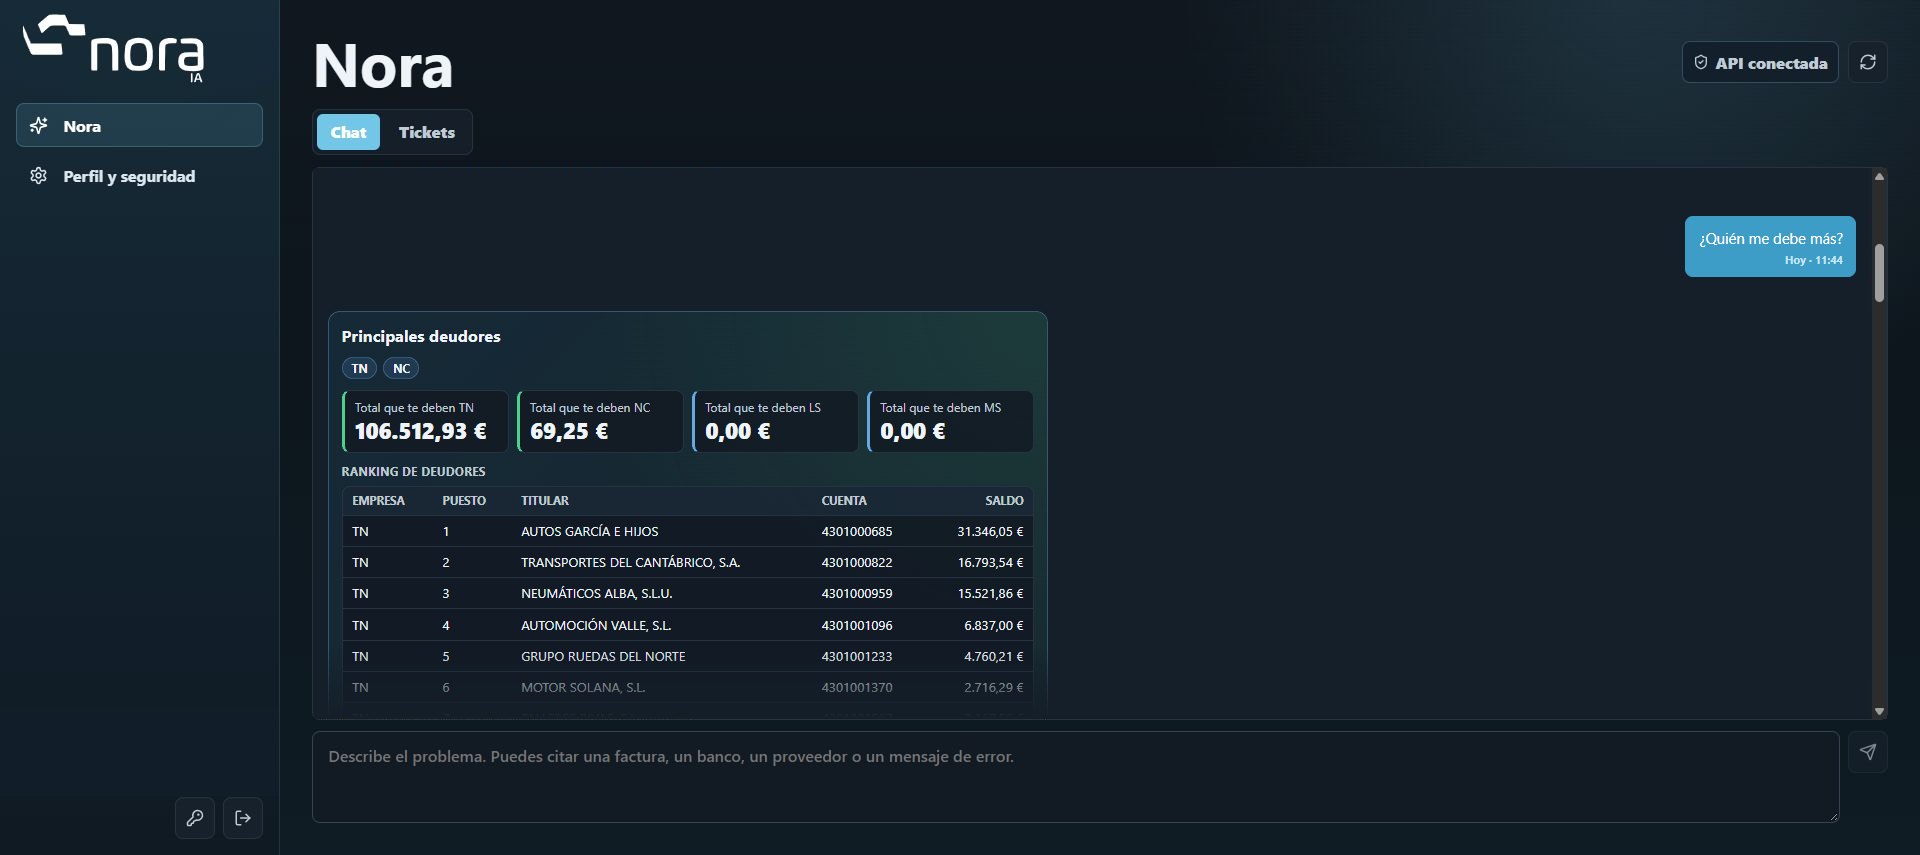Click AUTOS GARCÍA E HIJOS titular
This screenshot has width=1920, height=855.
[x=590, y=532]
